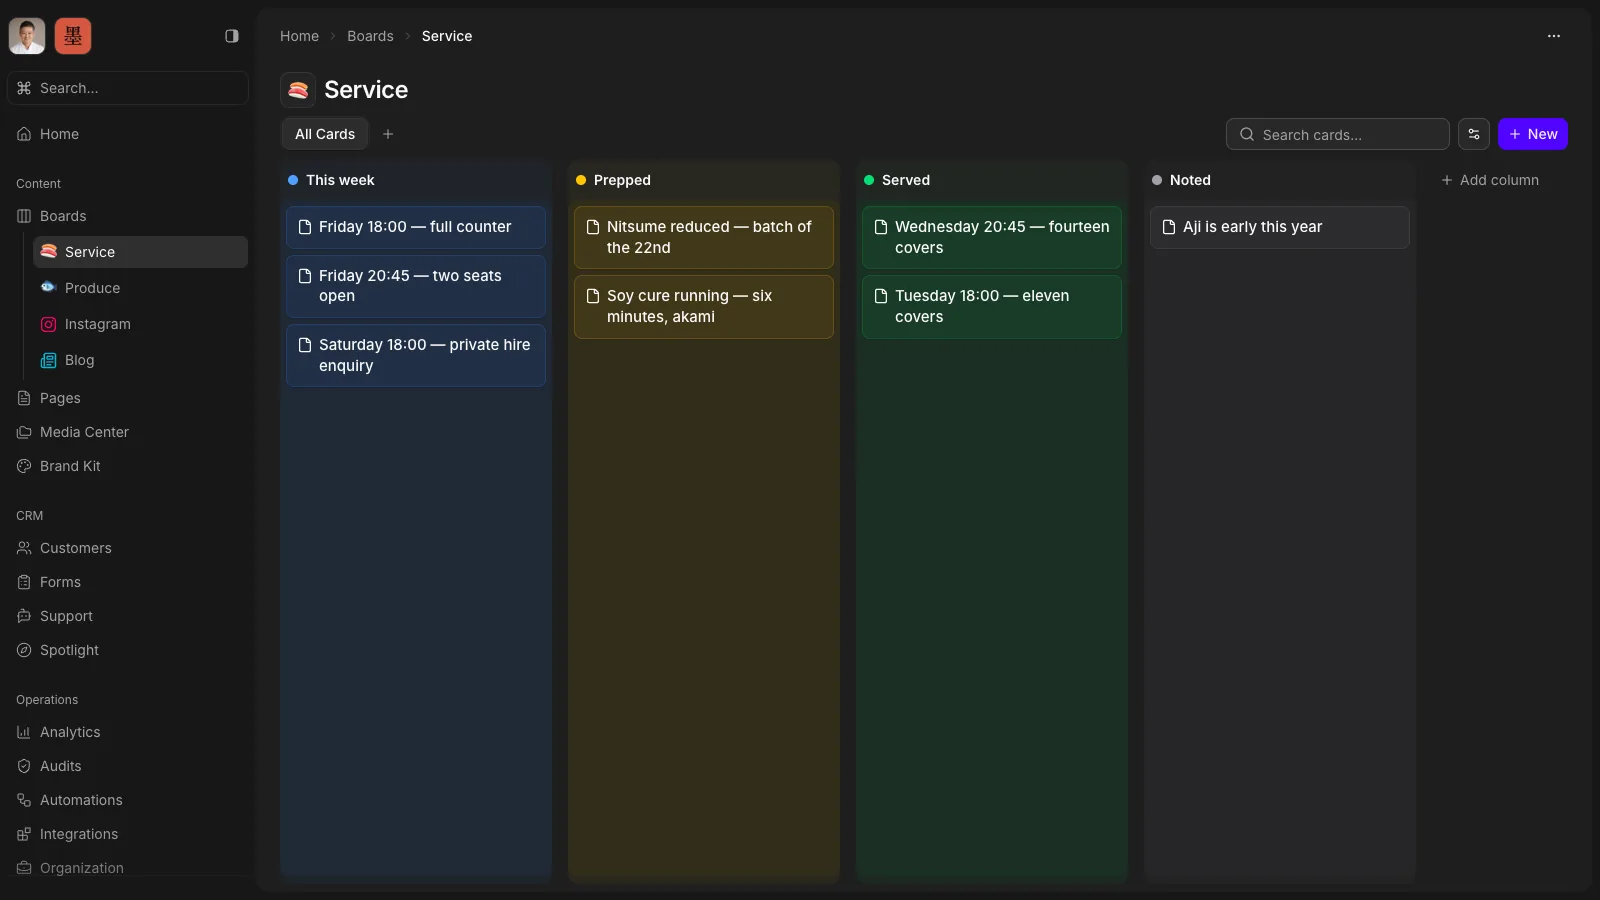Screen dimensions: 1600x900
Task: Open card Saturday 18:00 — private hire enquiry
Action: 416,355
